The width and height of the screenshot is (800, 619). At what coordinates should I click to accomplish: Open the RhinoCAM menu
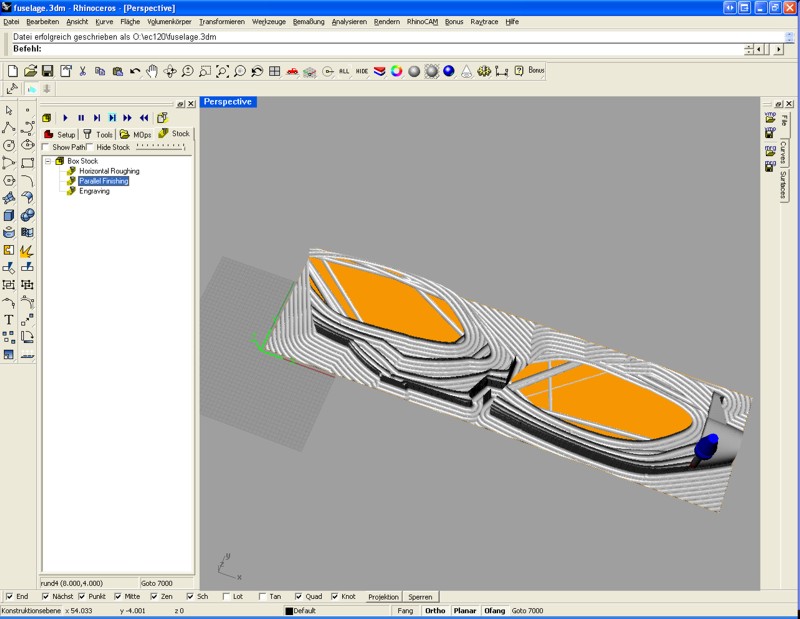422,21
